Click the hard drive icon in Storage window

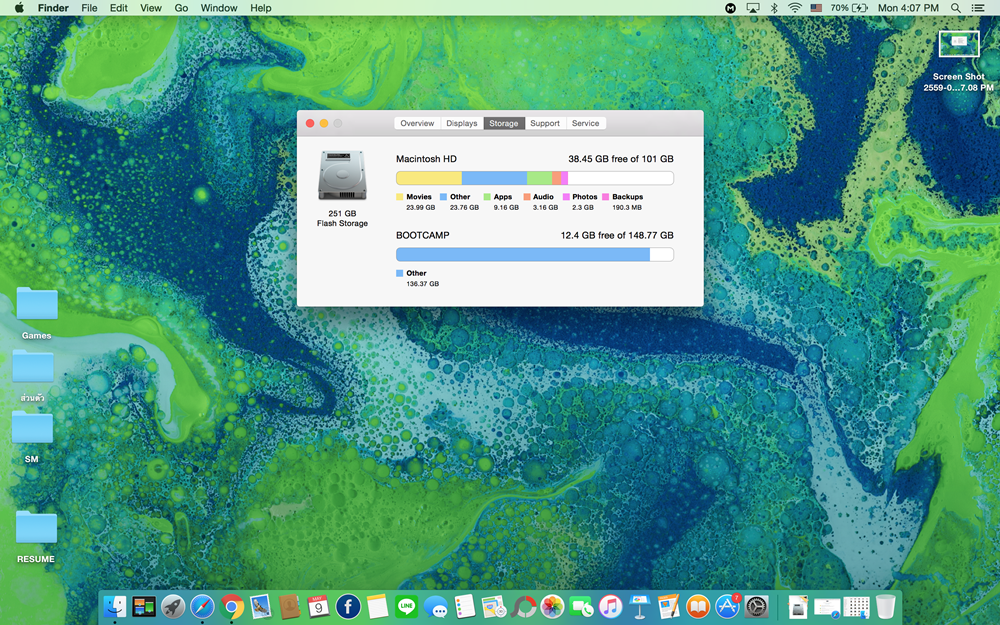pos(342,175)
